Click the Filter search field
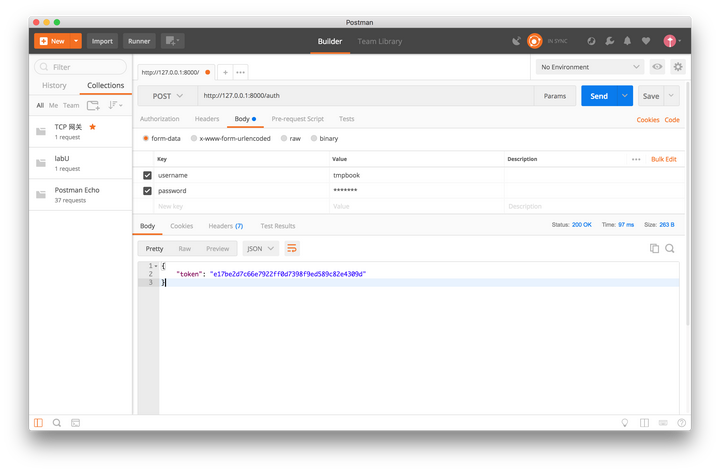720x472 pixels. tap(80, 67)
